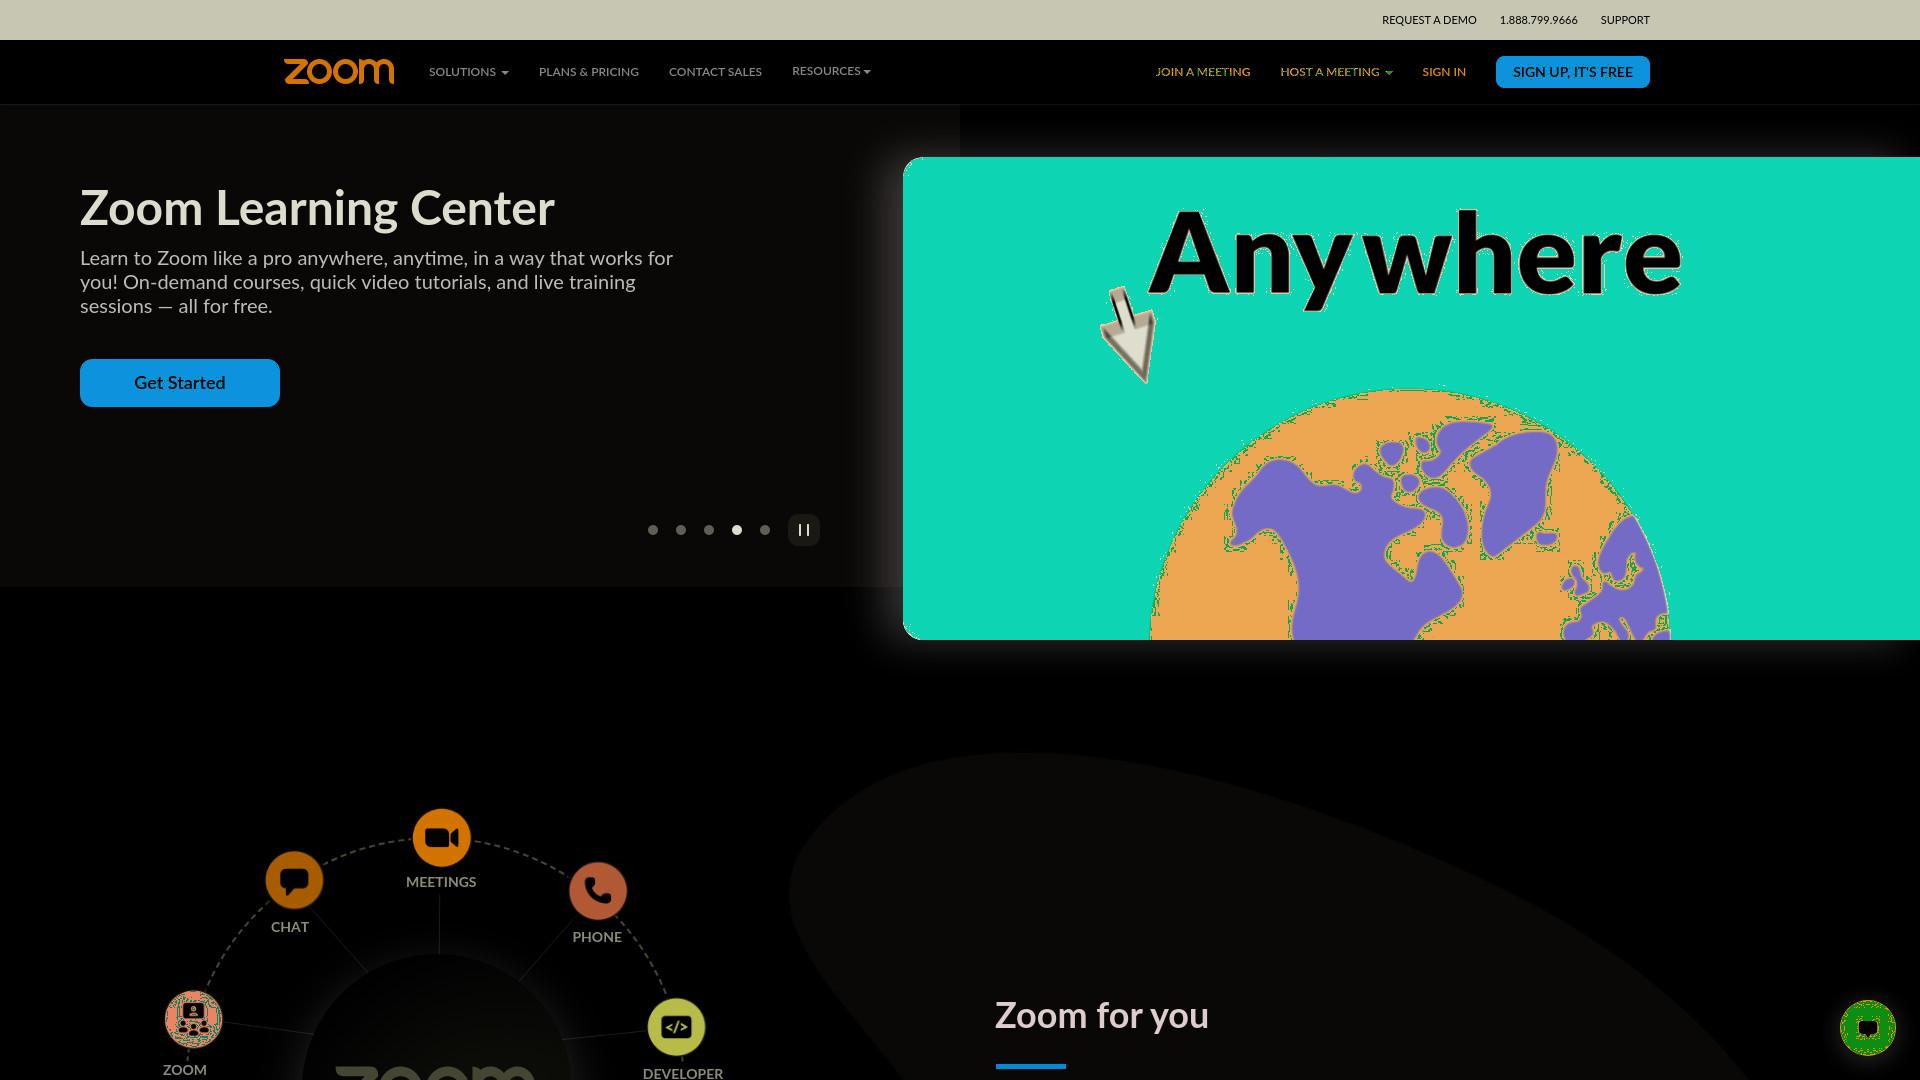Open the Developer code icon

[x=677, y=1027]
